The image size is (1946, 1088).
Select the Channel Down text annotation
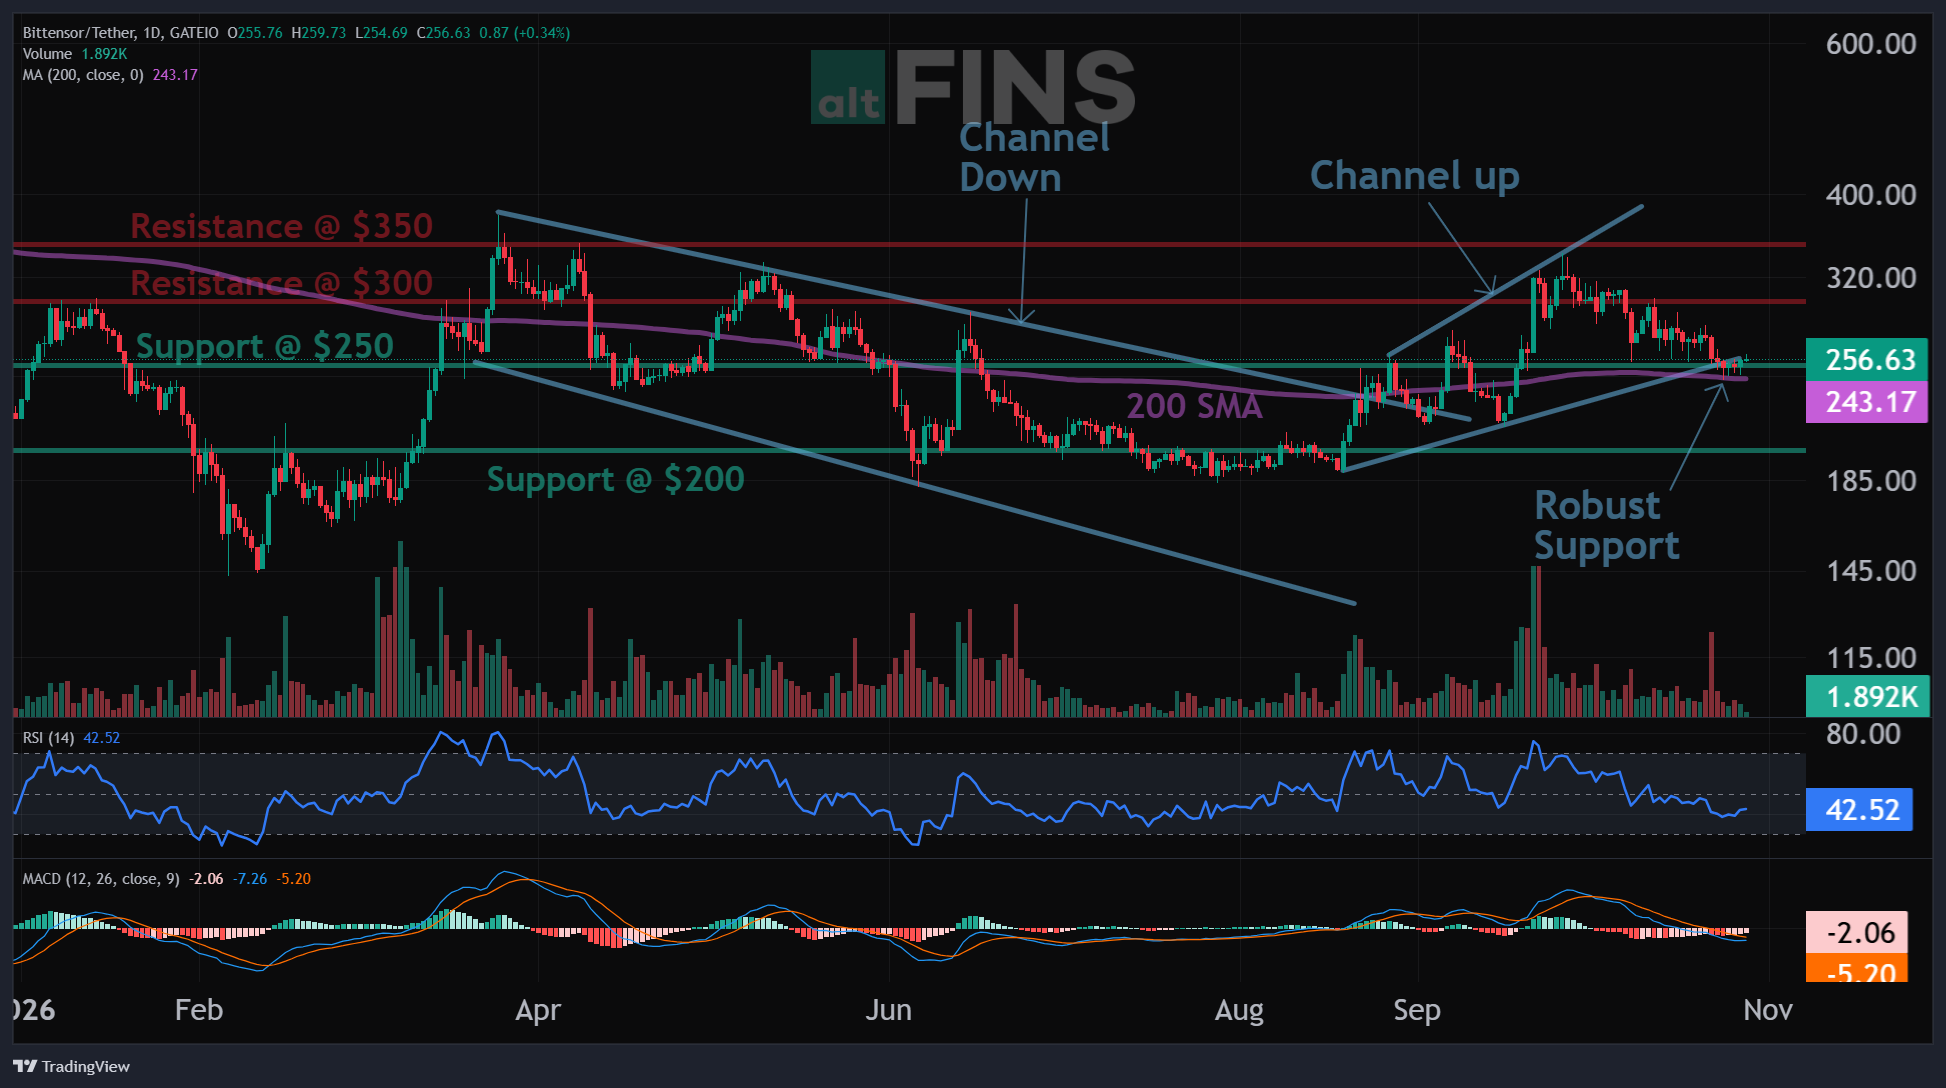(x=1034, y=157)
